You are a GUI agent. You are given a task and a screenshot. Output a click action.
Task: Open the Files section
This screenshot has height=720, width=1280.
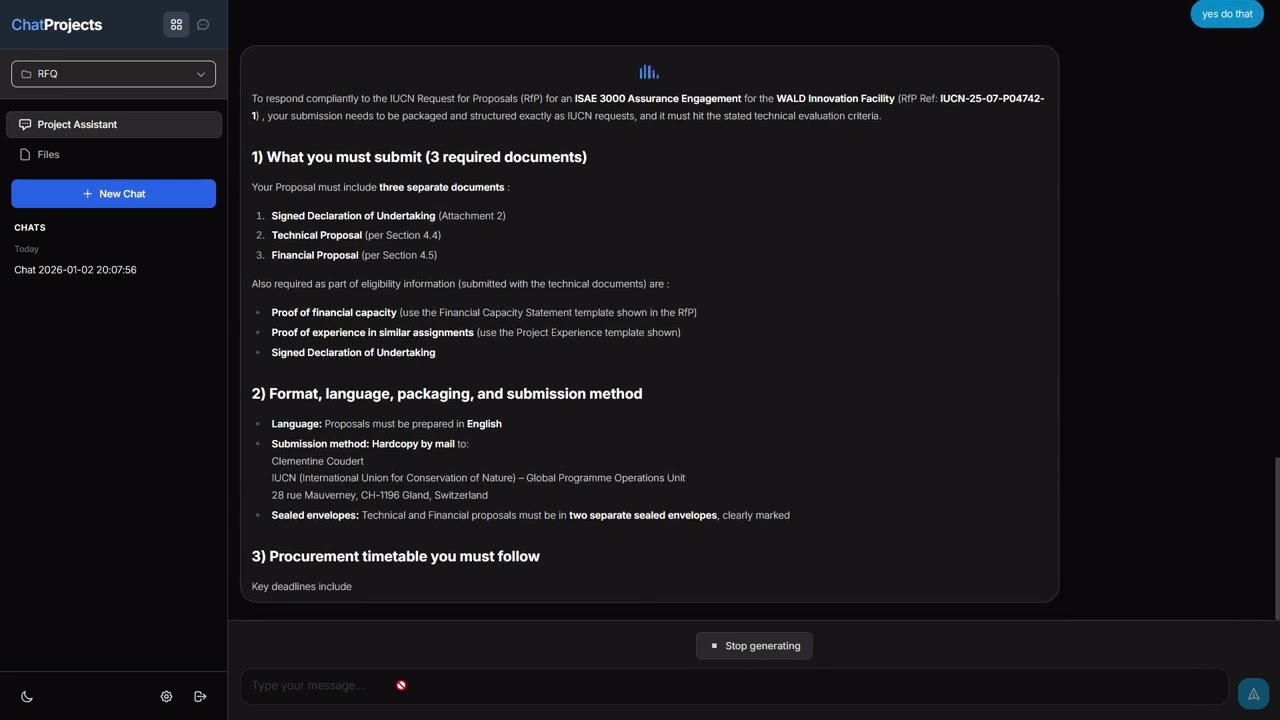tap(49, 155)
